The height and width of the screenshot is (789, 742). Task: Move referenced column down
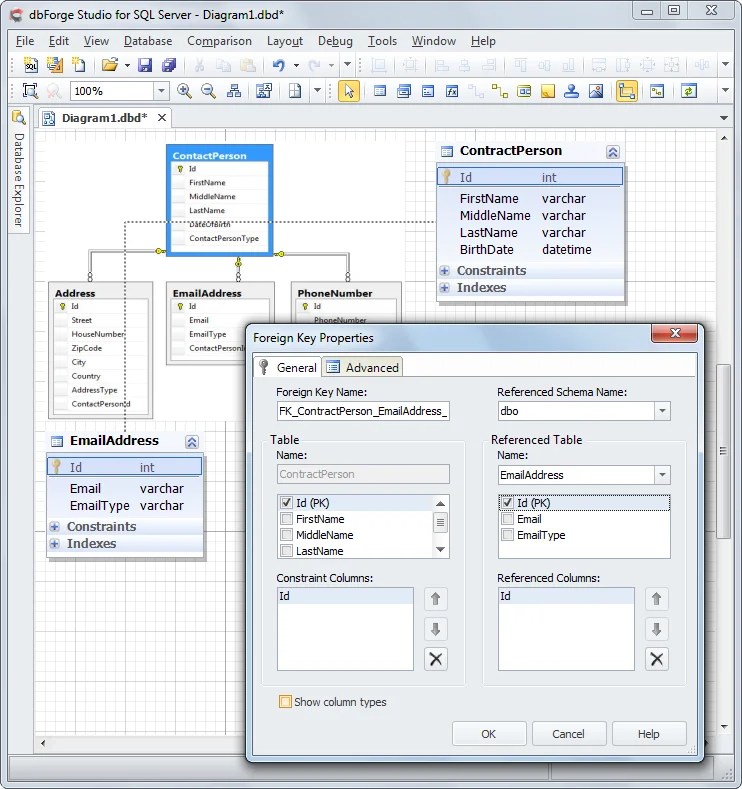(x=656, y=629)
